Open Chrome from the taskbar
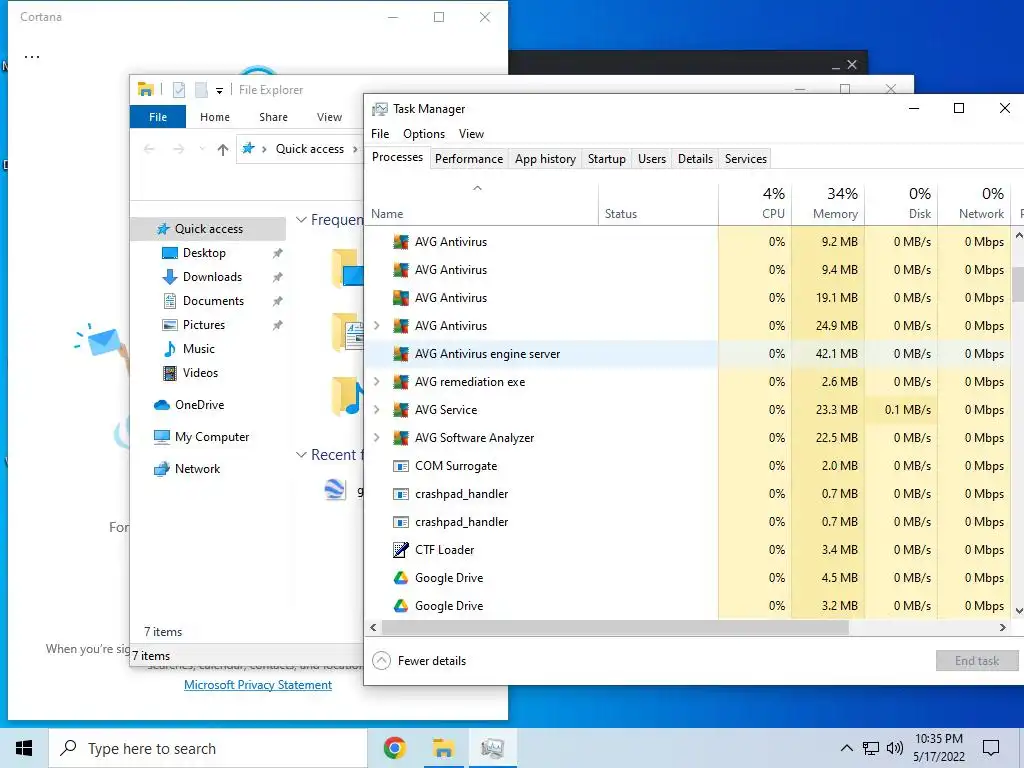Viewport: 1024px width, 768px height. pyautogui.click(x=394, y=748)
